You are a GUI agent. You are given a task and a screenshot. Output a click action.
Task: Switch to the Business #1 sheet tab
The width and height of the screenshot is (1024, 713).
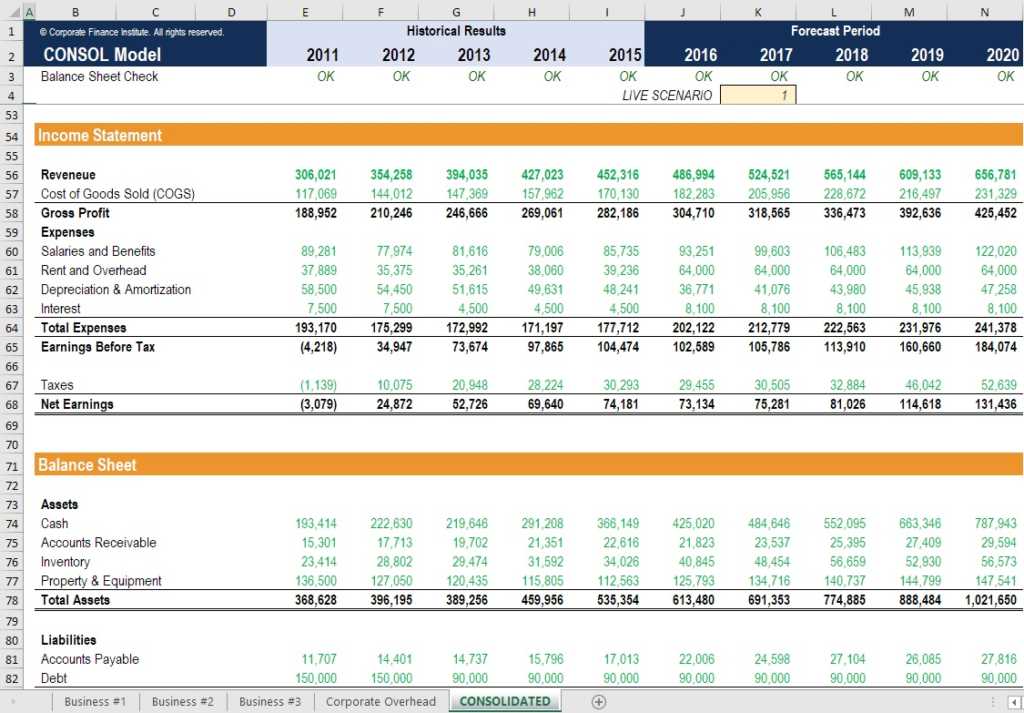click(94, 701)
